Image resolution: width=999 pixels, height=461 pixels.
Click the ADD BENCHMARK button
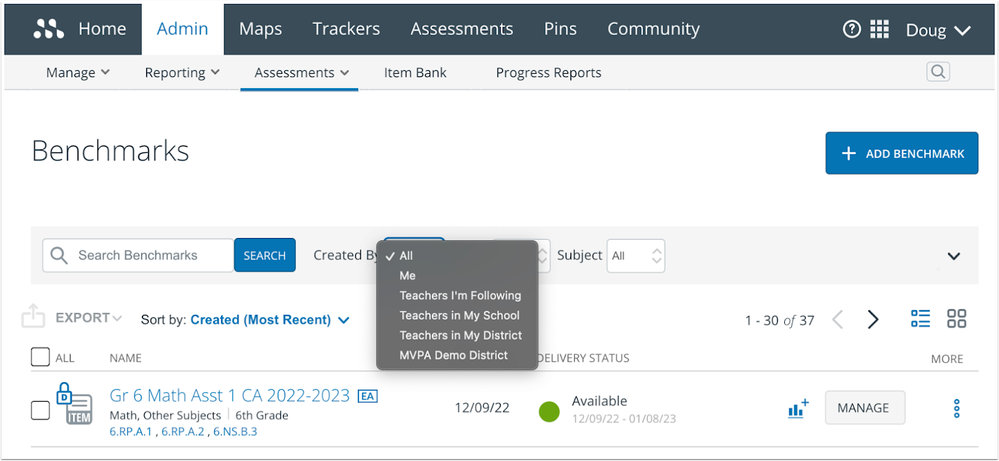pyautogui.click(x=901, y=153)
